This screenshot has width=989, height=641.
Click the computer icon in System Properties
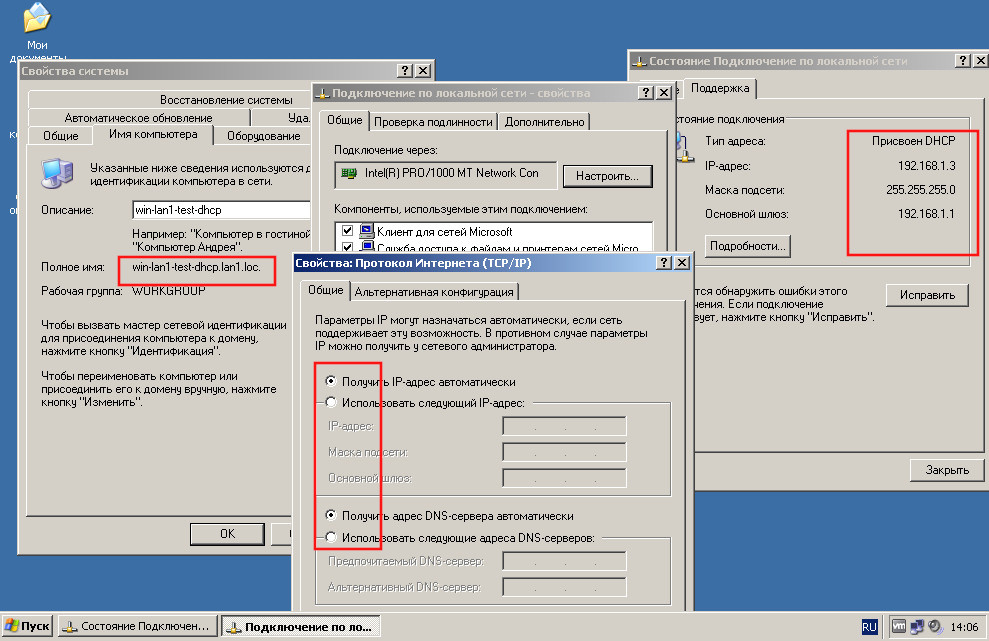57,173
